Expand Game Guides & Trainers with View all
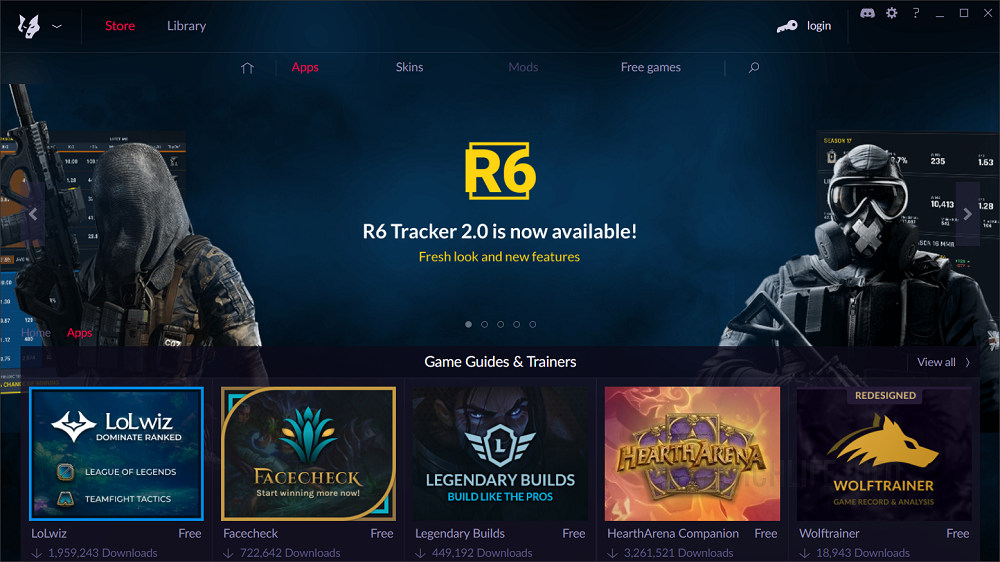 point(943,362)
